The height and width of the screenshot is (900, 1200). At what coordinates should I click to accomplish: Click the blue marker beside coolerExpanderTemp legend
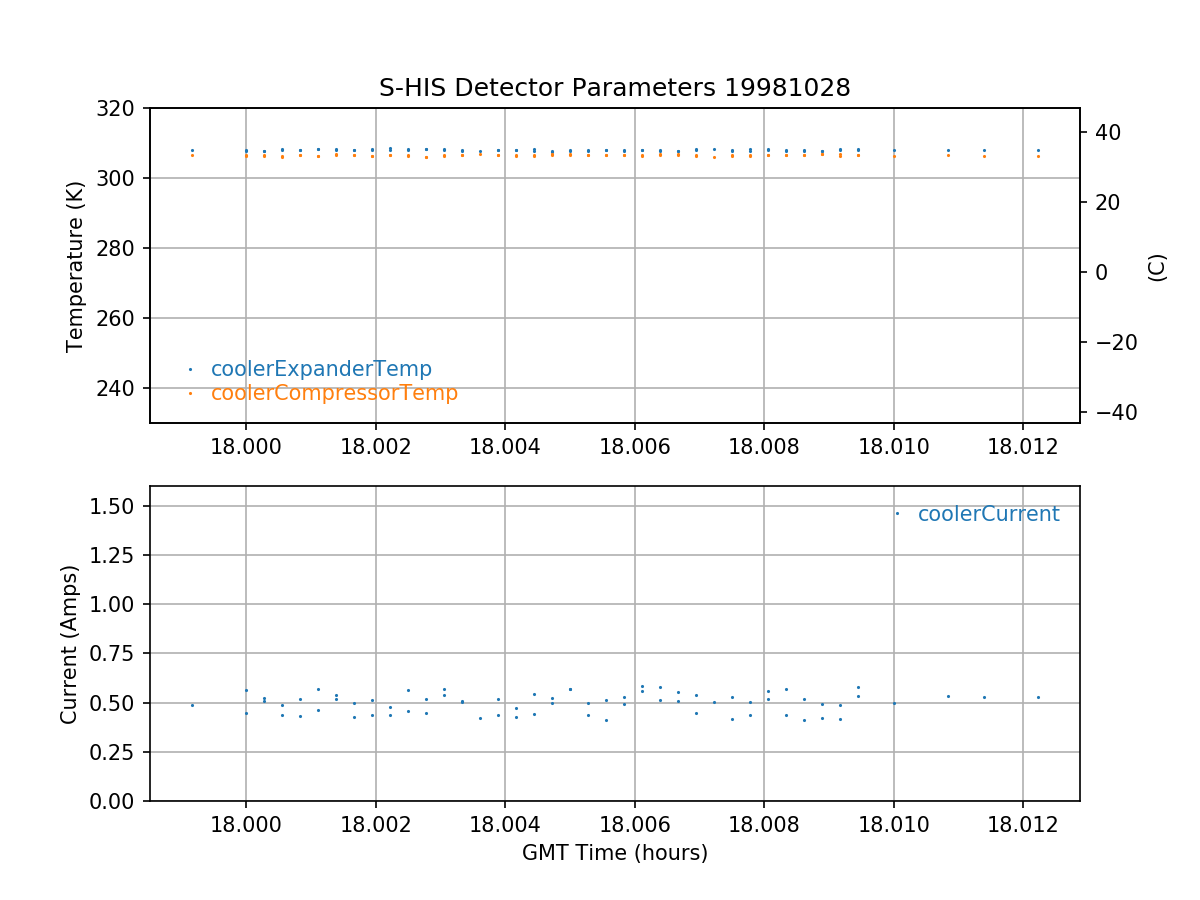click(x=190, y=369)
